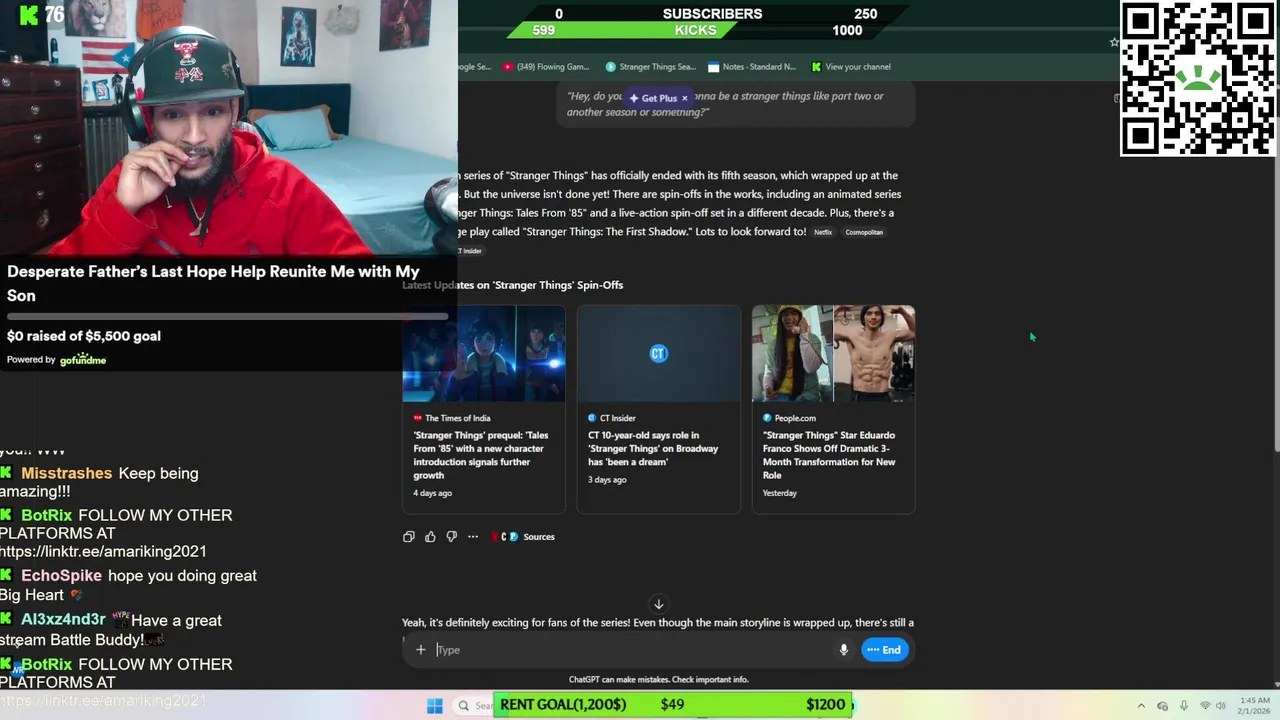Image resolution: width=1280 pixels, height=720 pixels.
Task: Open Wi-Fi network tray icon
Action: pyautogui.click(x=1205, y=706)
